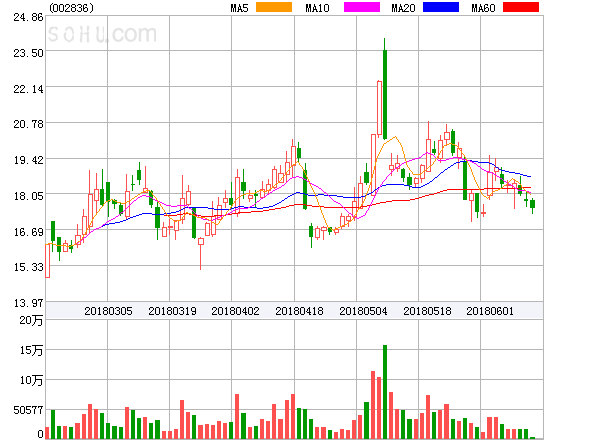Click the 20180319 date label
Image resolution: width=600 pixels, height=440 pixels.
click(172, 311)
